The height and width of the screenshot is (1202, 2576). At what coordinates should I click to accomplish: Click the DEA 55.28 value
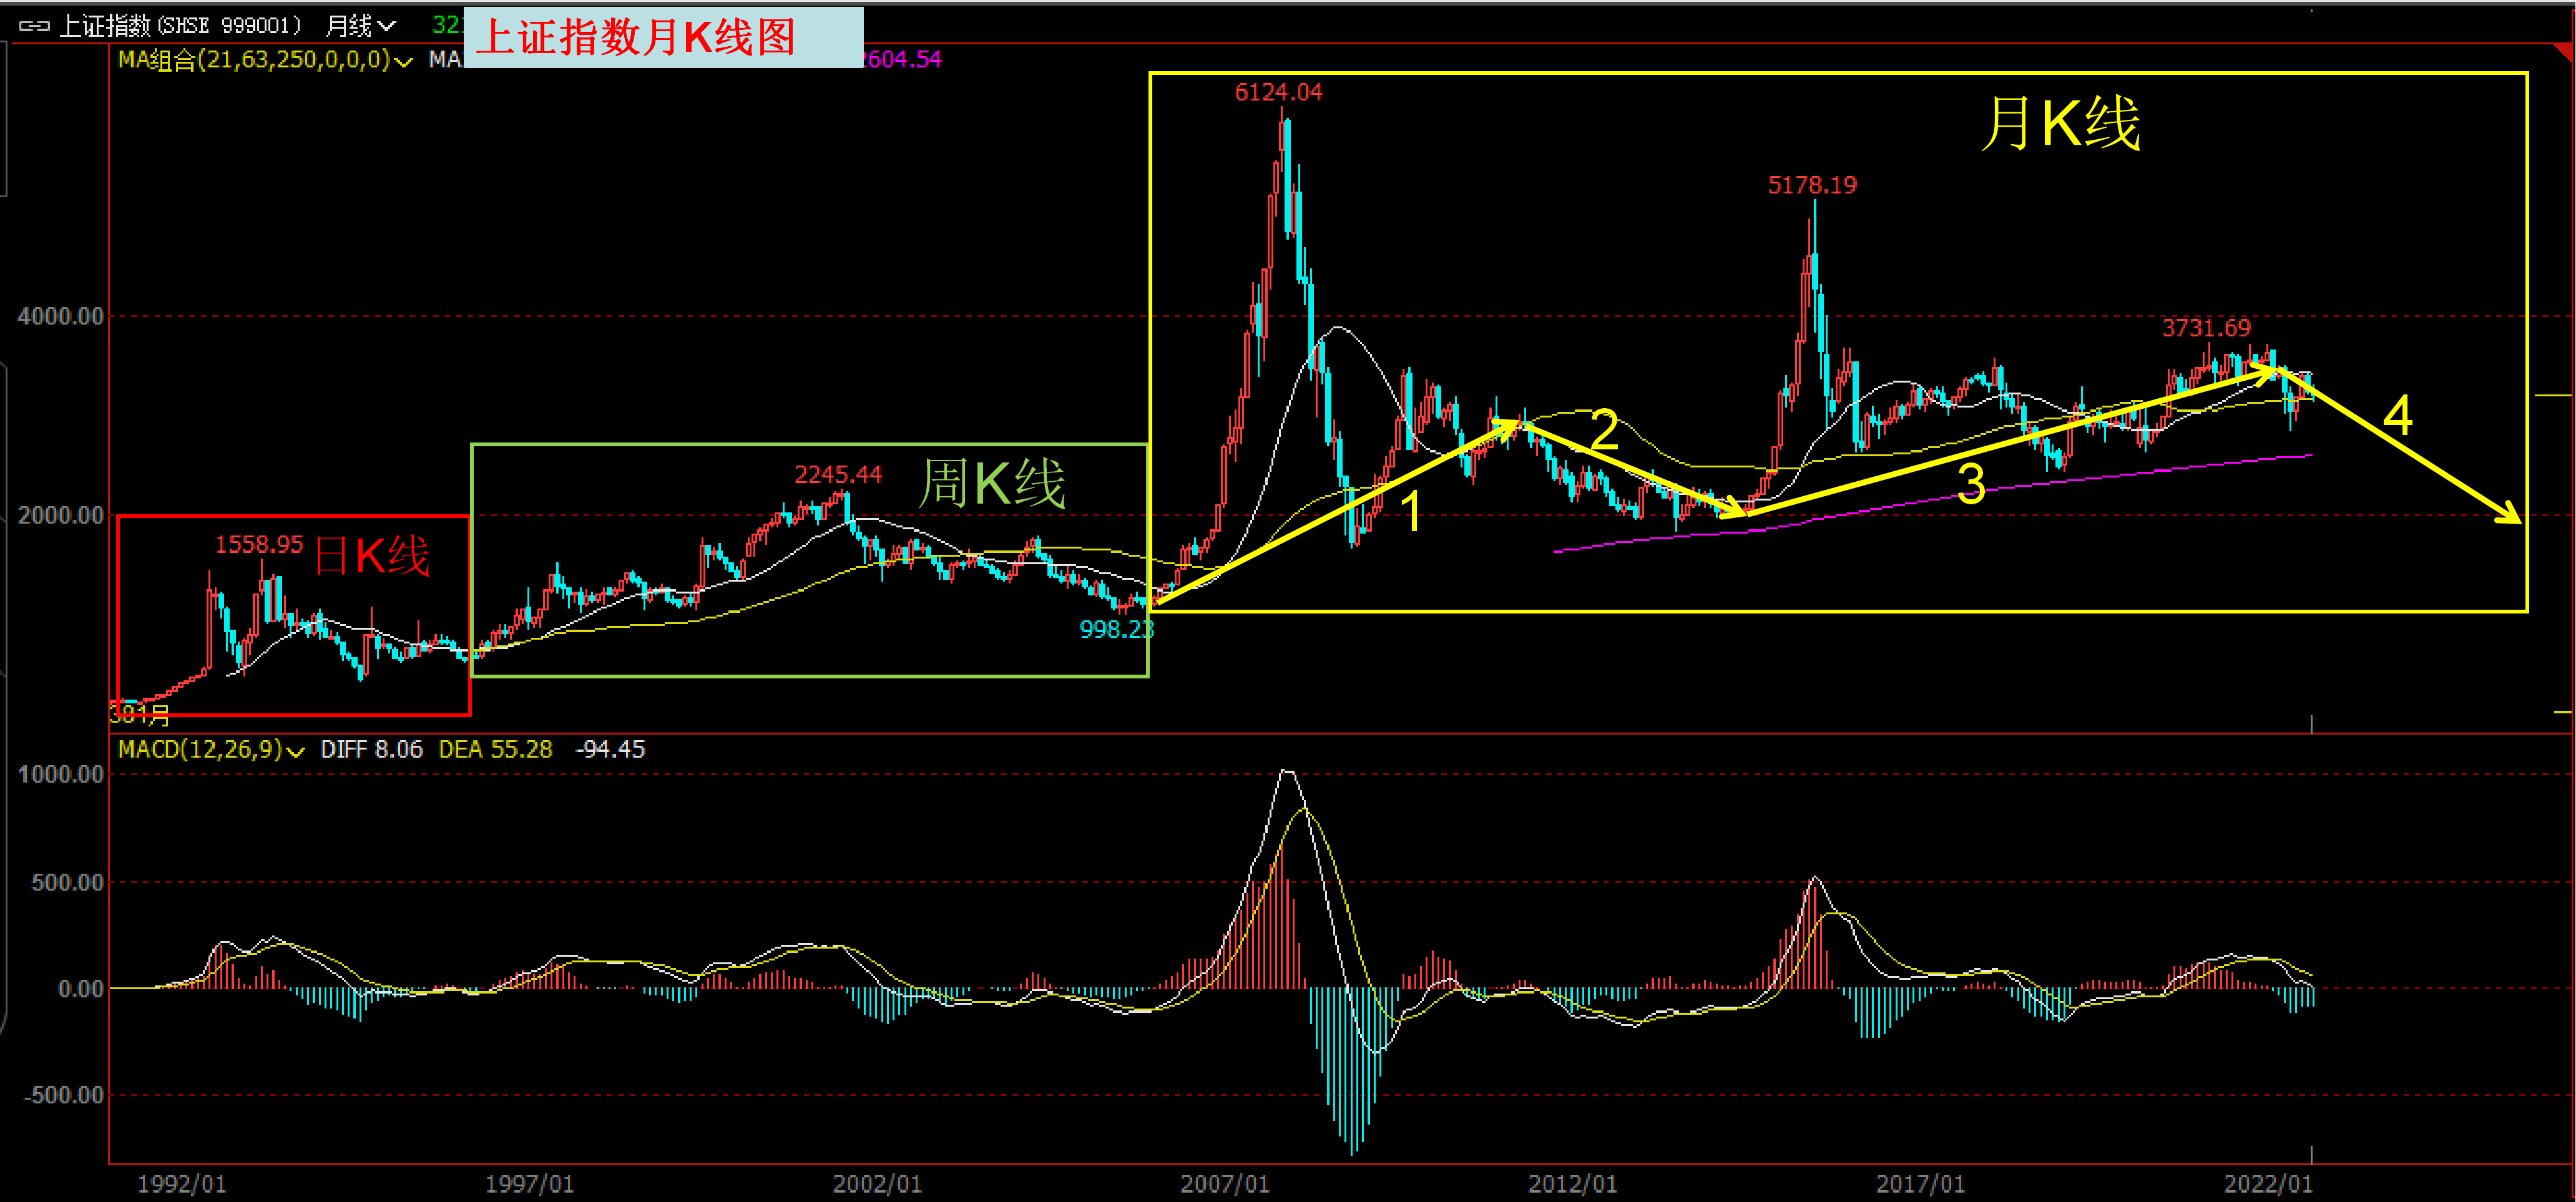(x=495, y=750)
